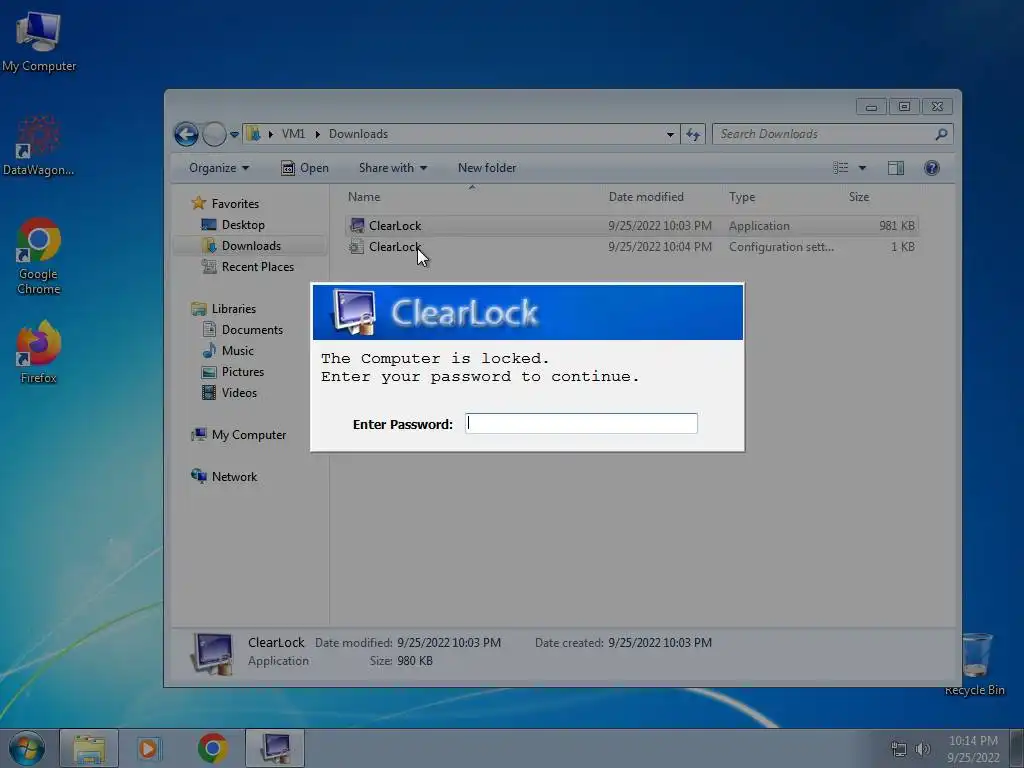Open the DataWagon desktop shortcut
Screen dimensions: 1024x768
click(x=39, y=146)
